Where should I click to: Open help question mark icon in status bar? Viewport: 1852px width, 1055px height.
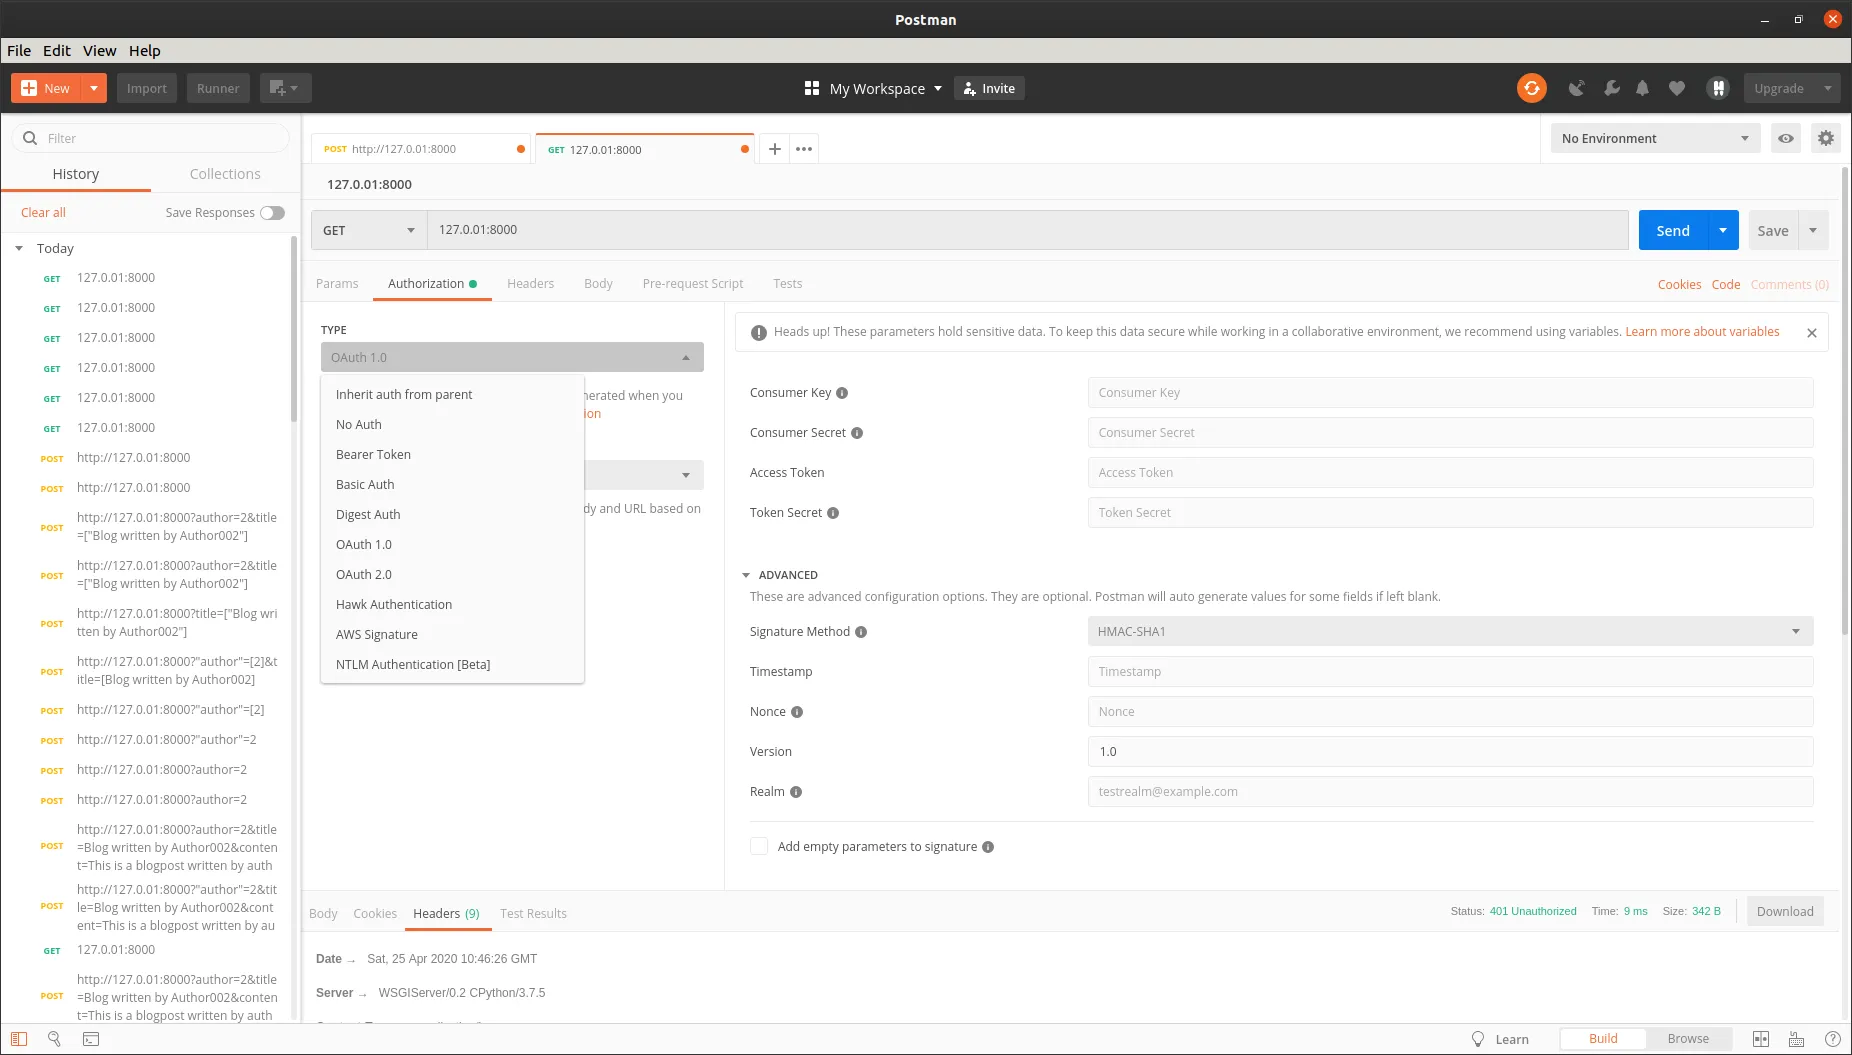pos(1833,1039)
